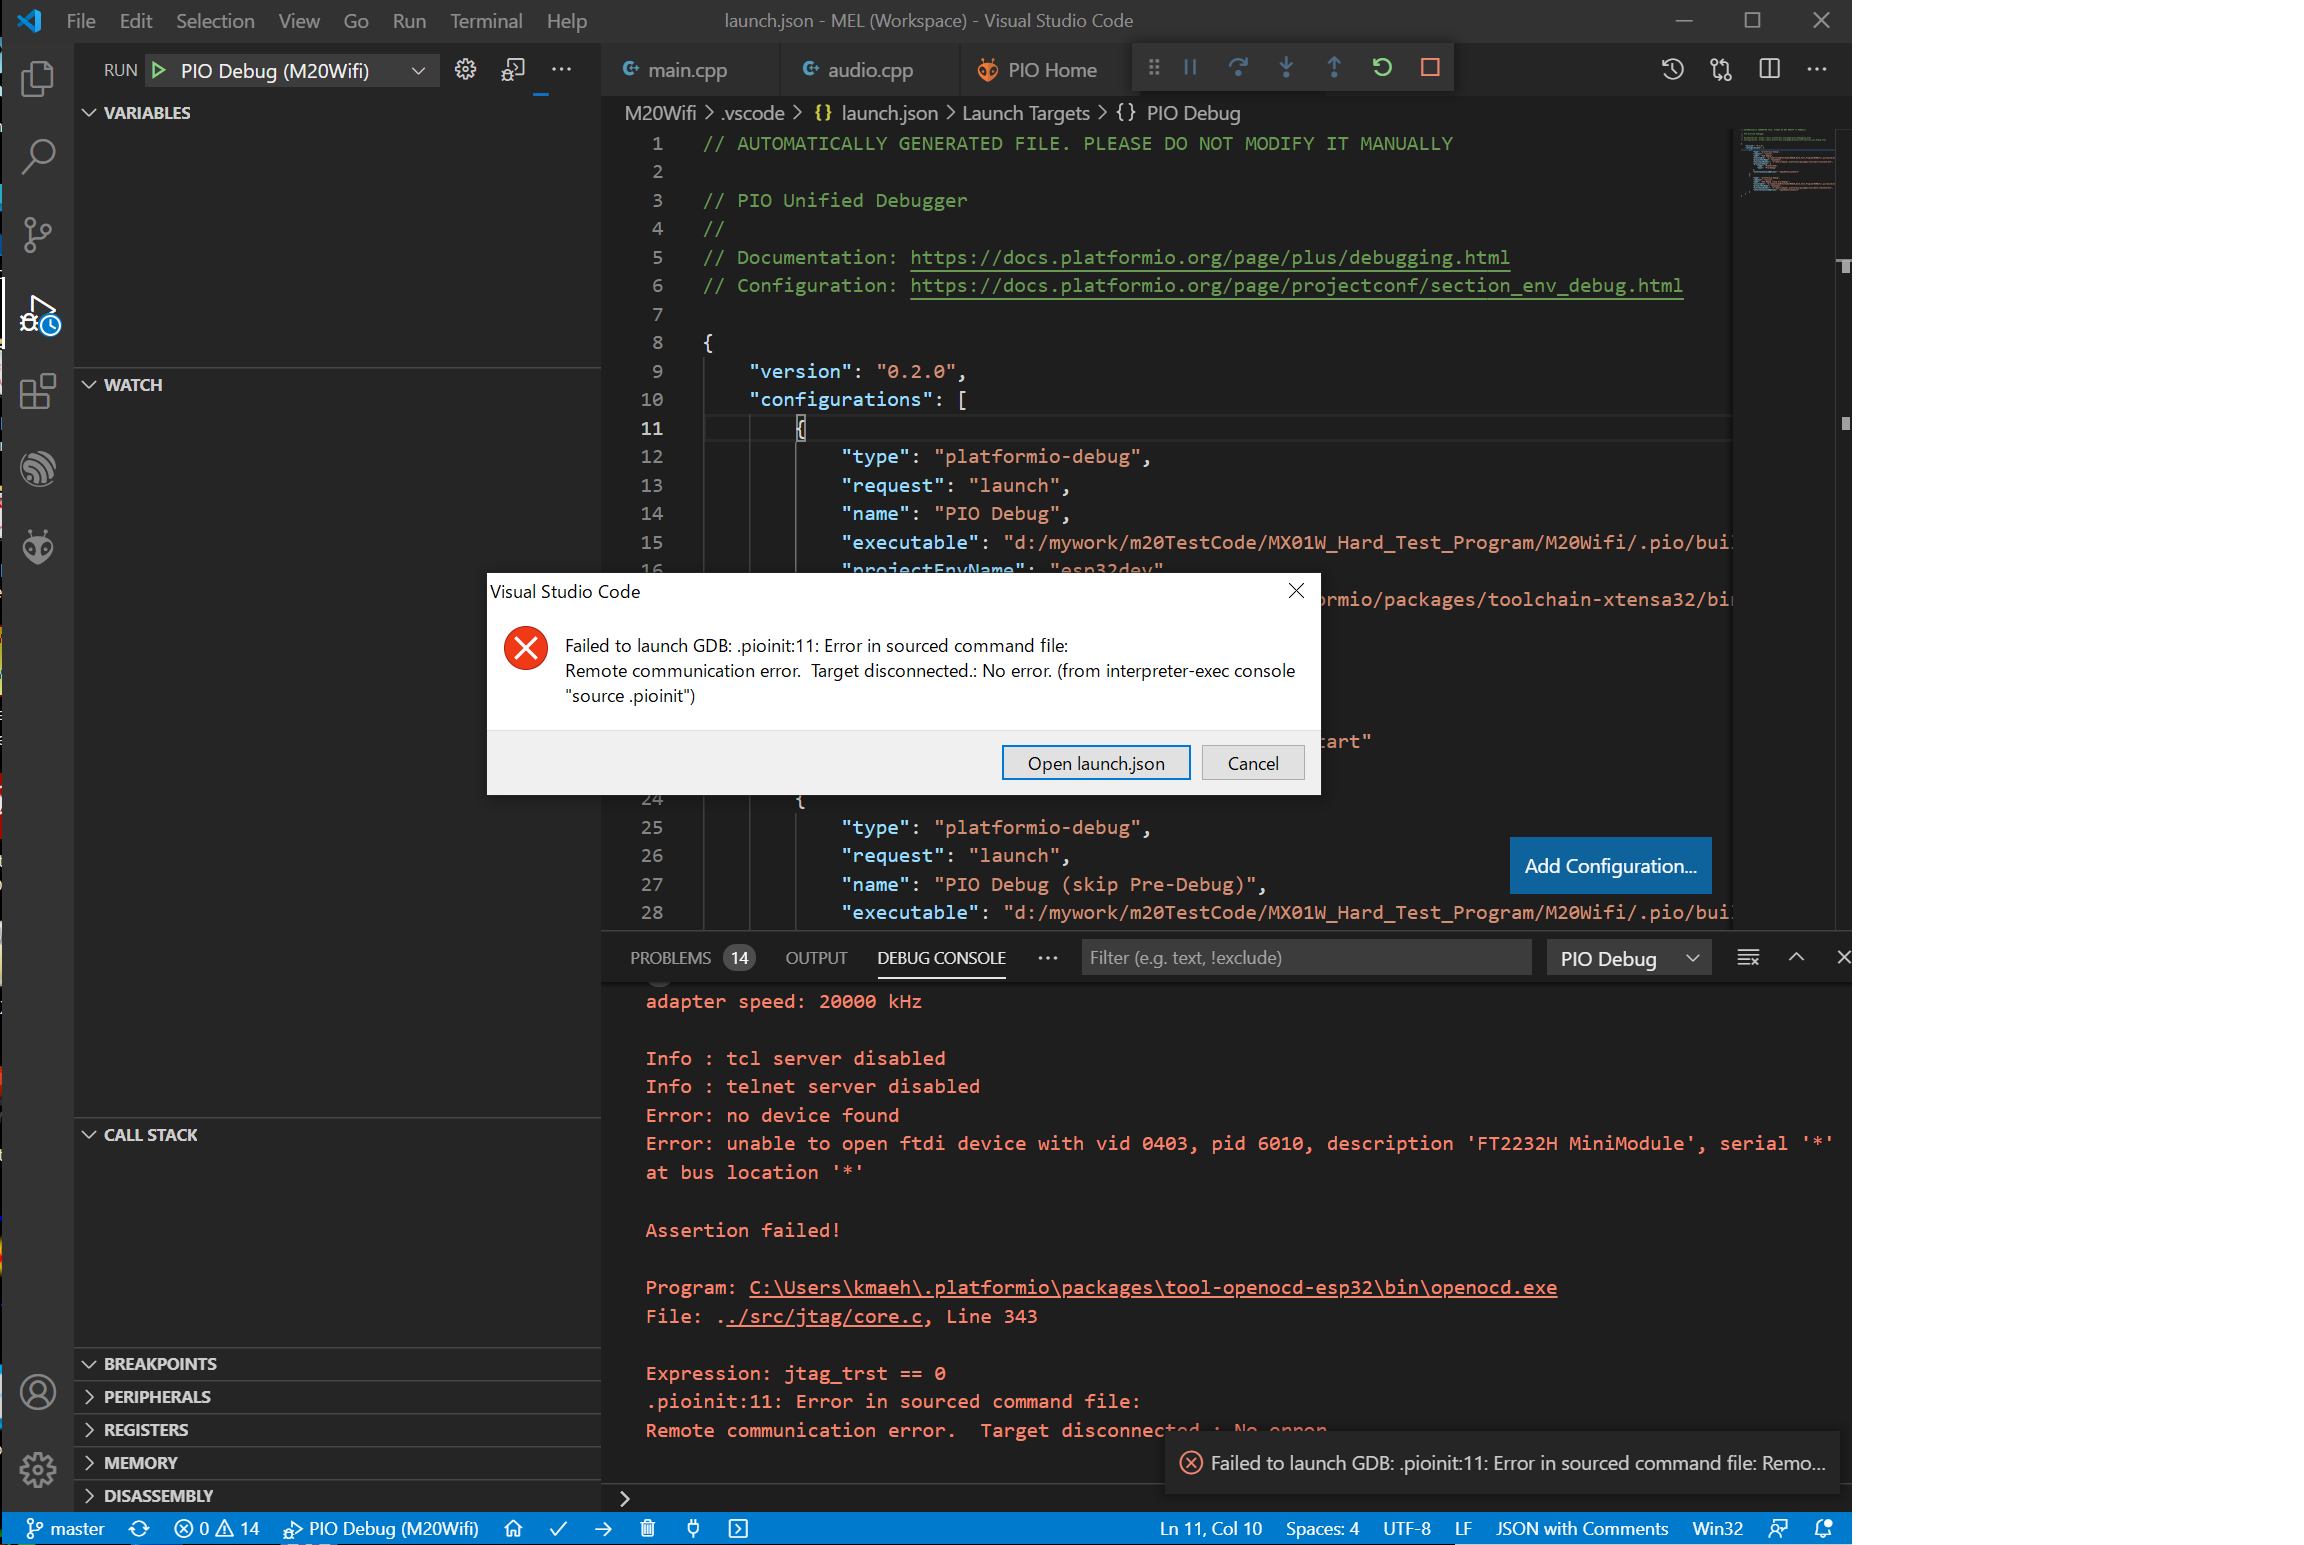Open the Terminal menu
This screenshot has height=1545, width=2304.
point(485,21)
